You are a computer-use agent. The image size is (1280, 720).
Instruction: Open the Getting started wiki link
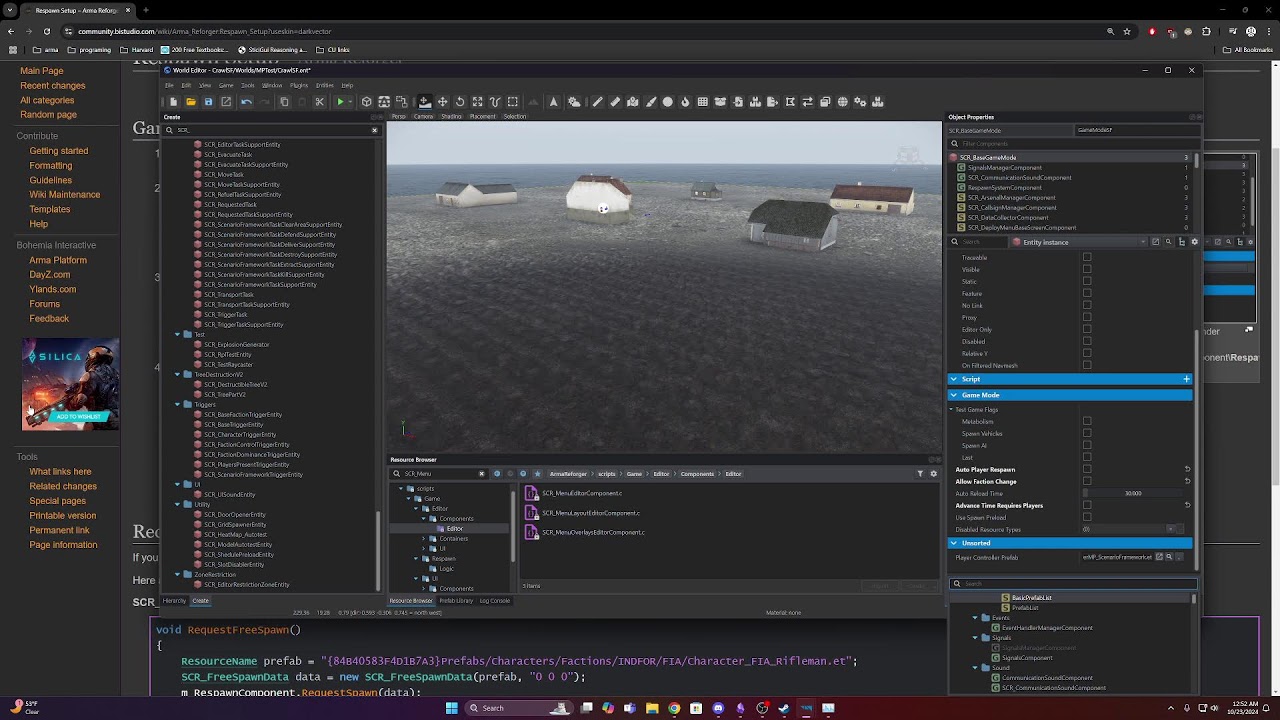(58, 151)
